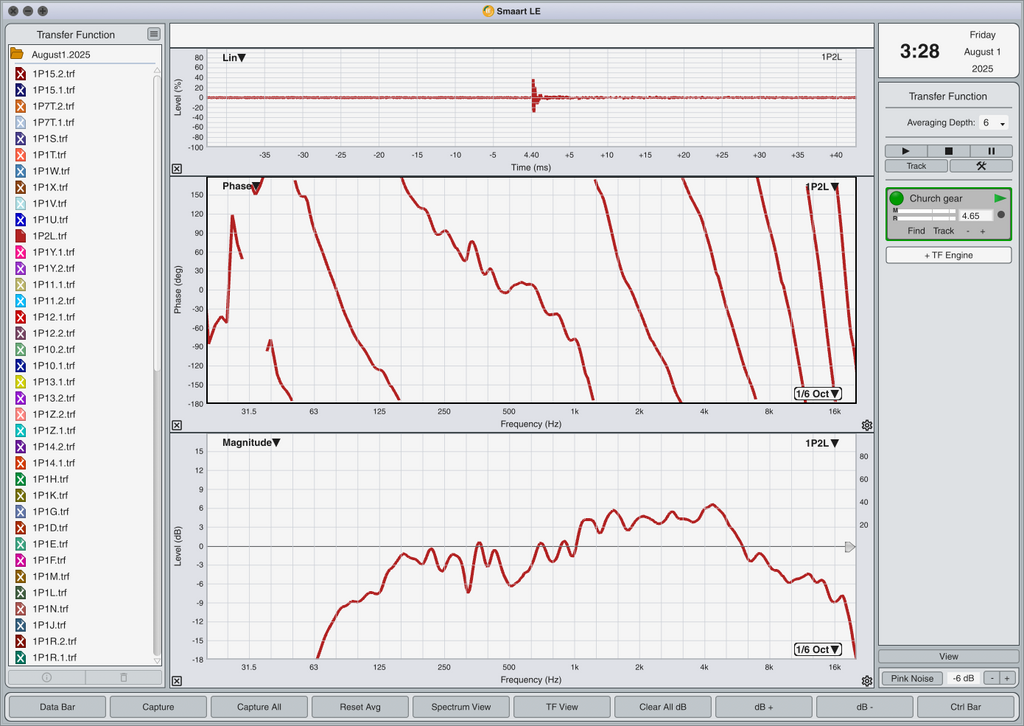
Task: Click the View button in right panel
Action: (x=948, y=656)
